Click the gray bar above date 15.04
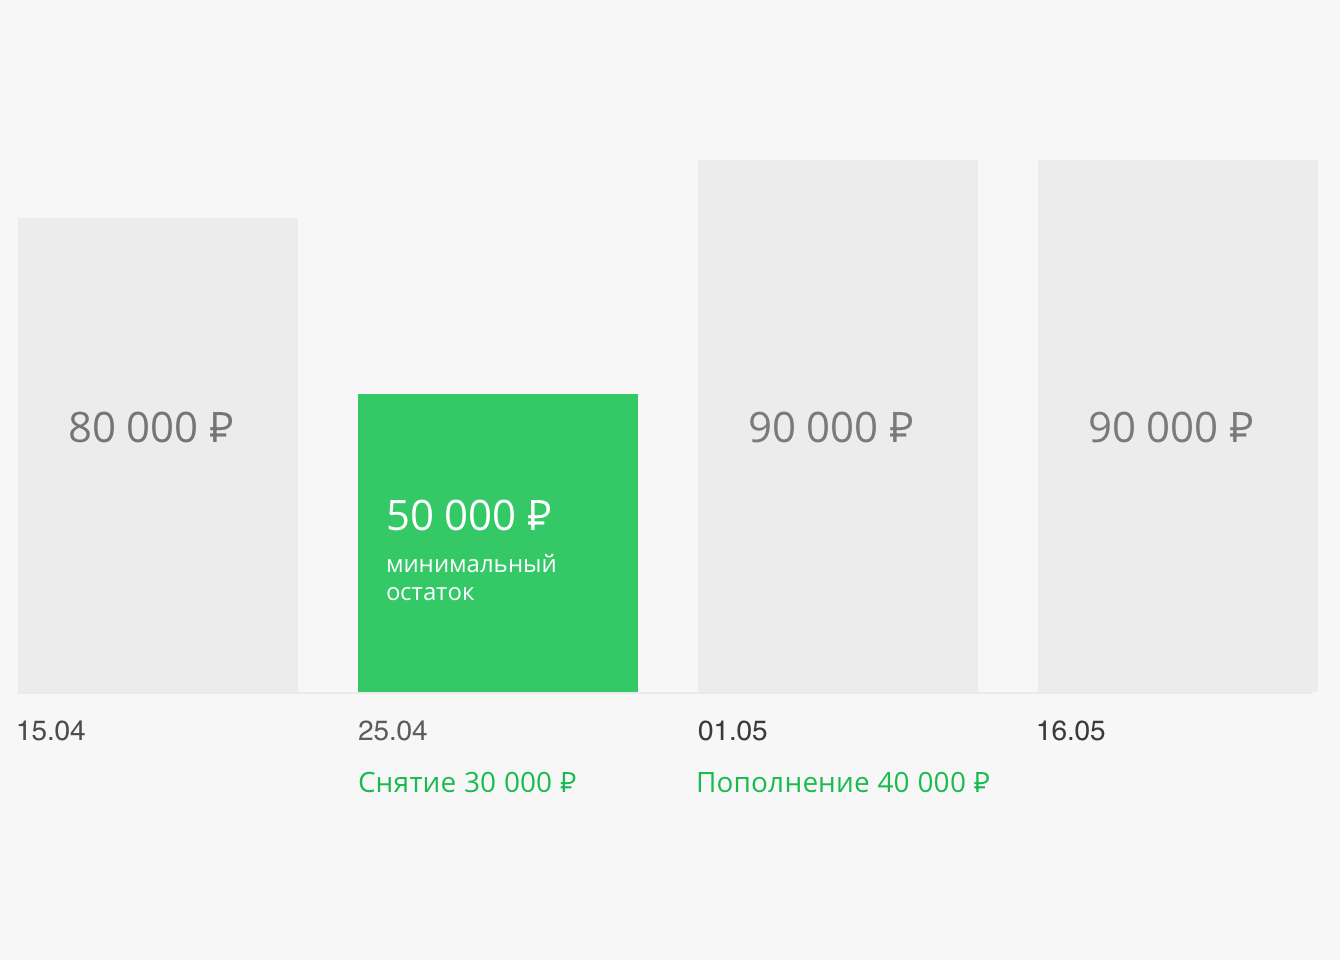This screenshot has height=960, width=1340. coord(158,455)
